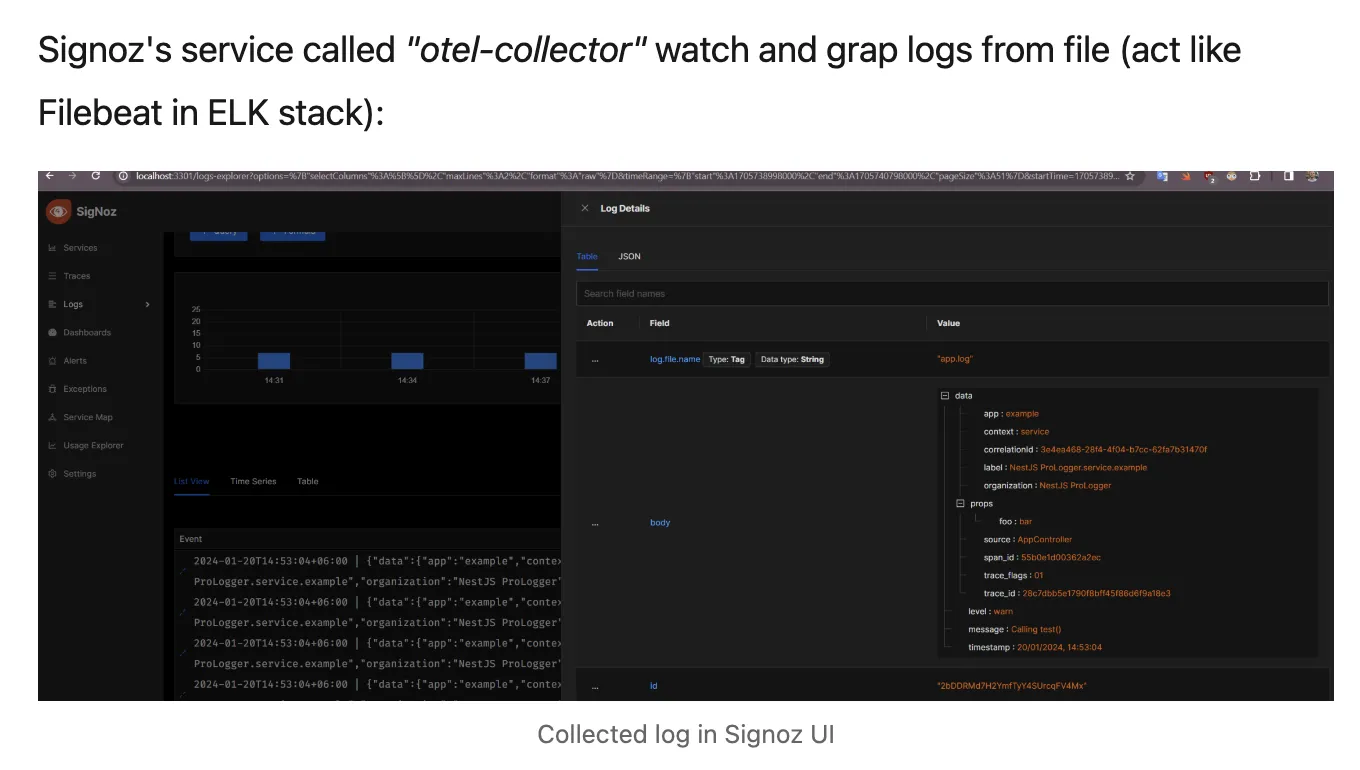Click the SigNoz eye logo
The width and height of the screenshot is (1360, 770).
click(x=58, y=211)
